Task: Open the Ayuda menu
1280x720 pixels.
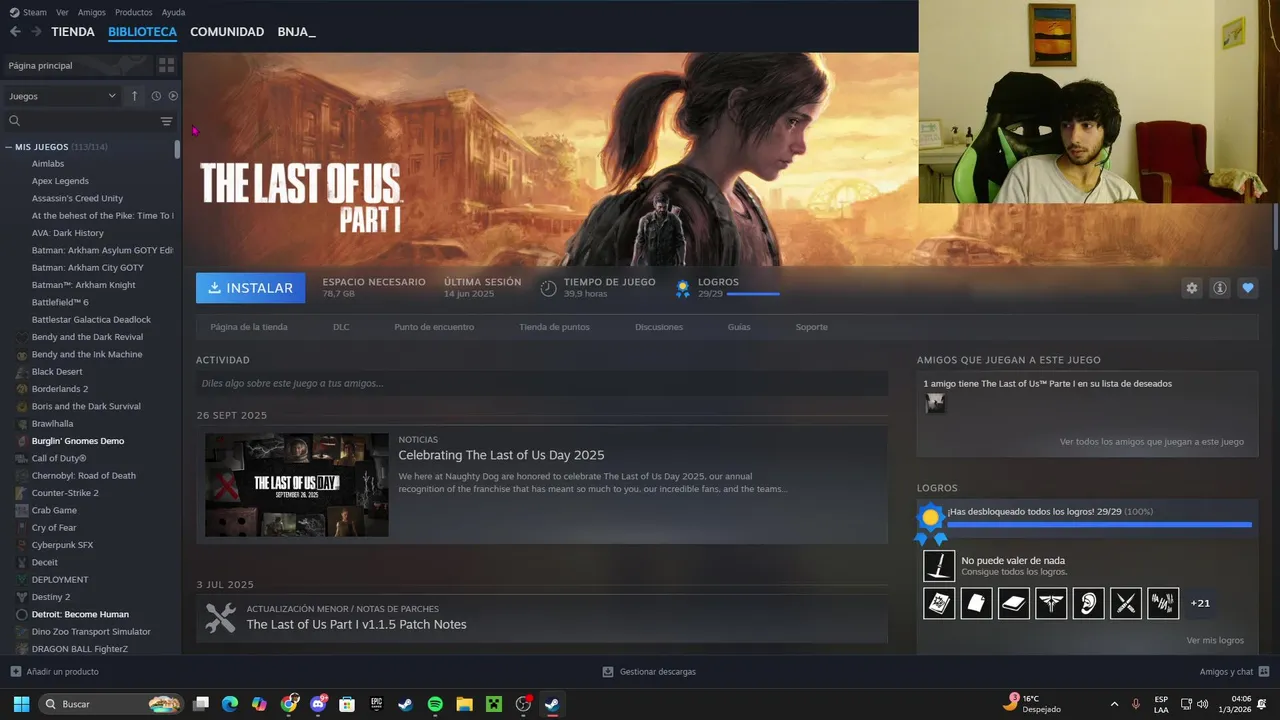Action: pyautogui.click(x=173, y=12)
